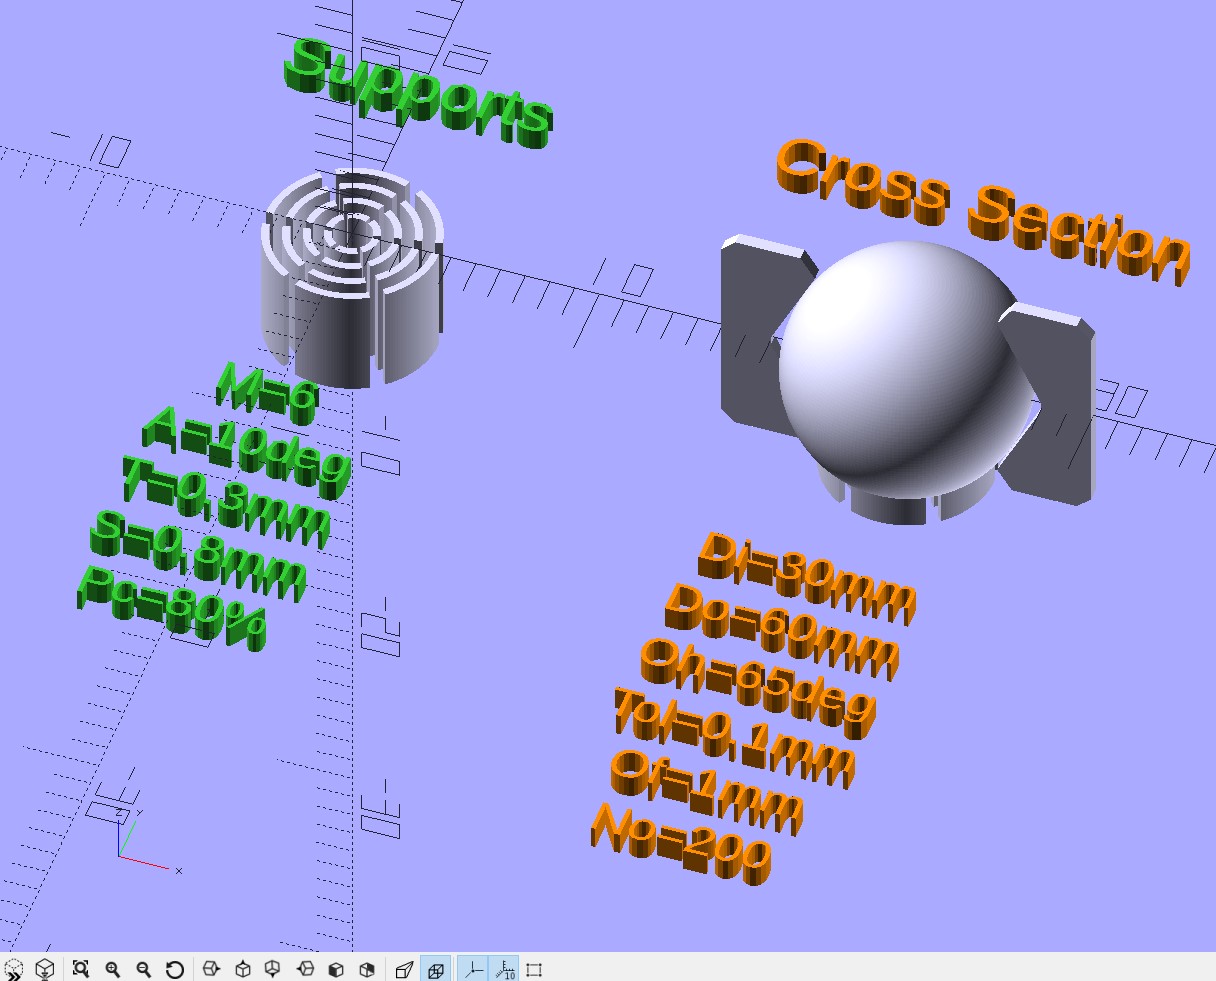Click the orange 'Tol=0.1mm' label

click(734, 738)
